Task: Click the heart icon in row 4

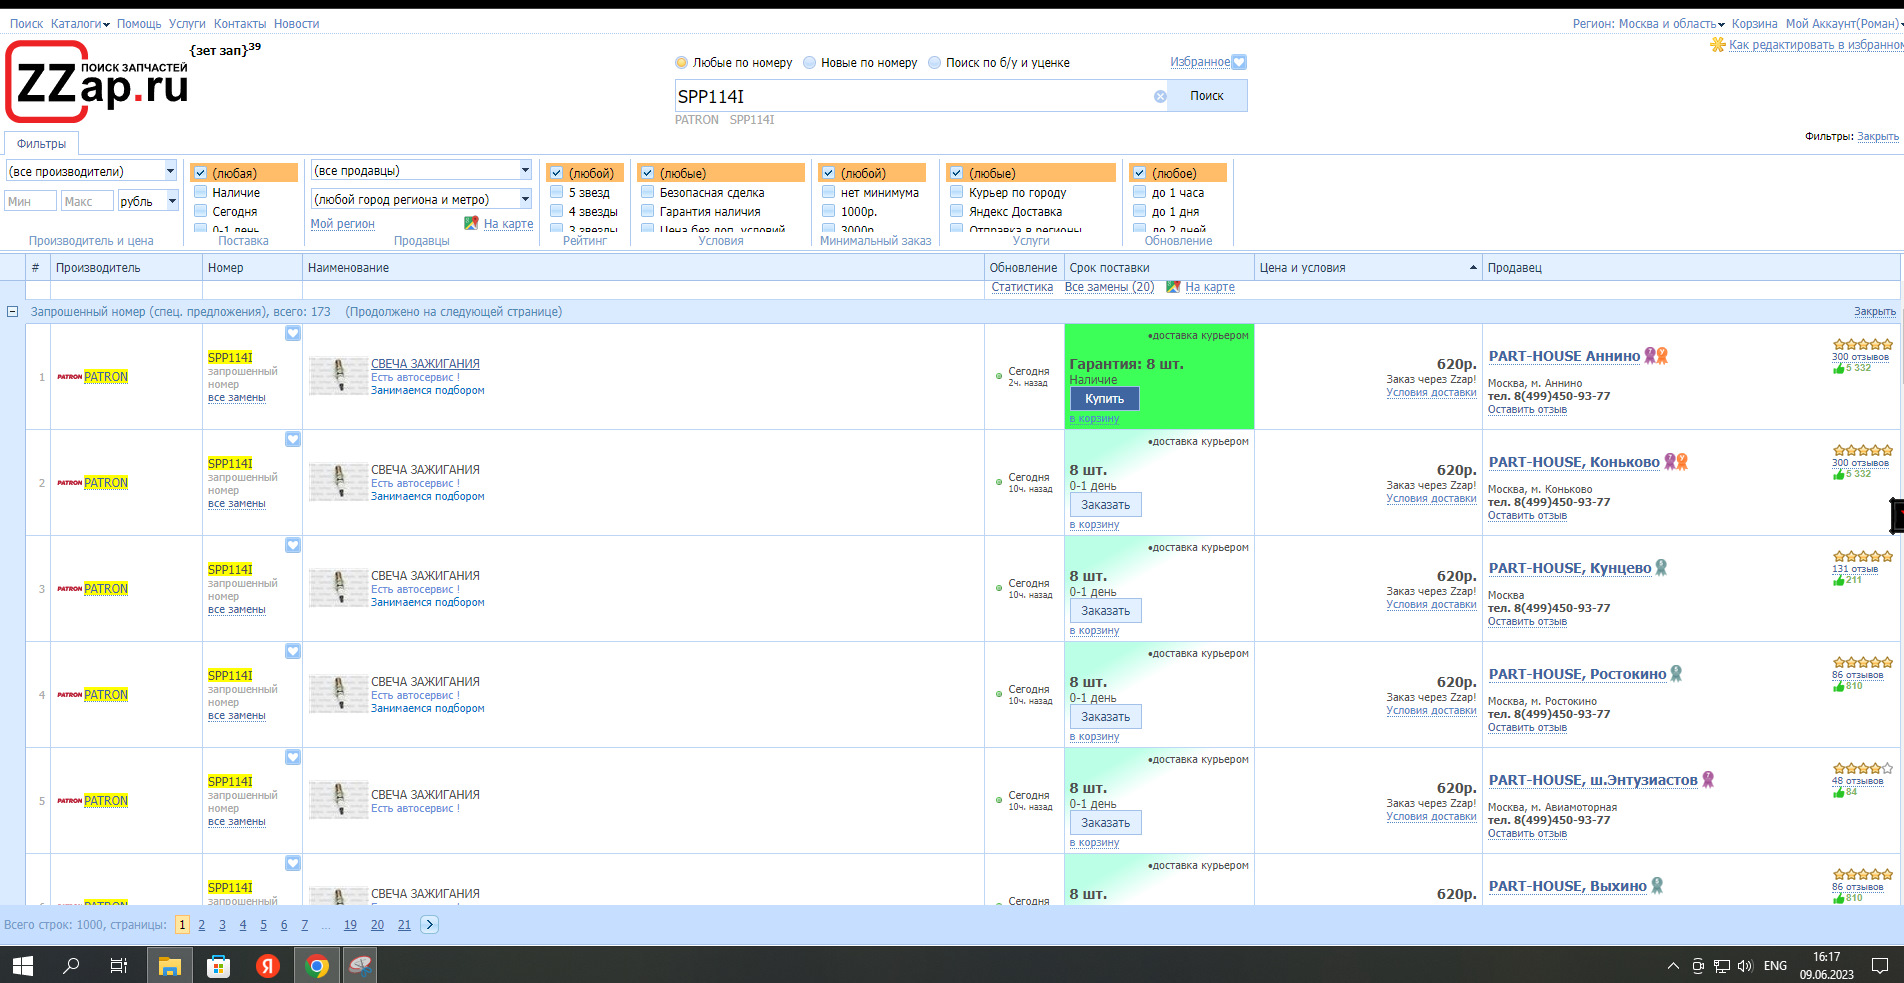Action: click(x=293, y=651)
